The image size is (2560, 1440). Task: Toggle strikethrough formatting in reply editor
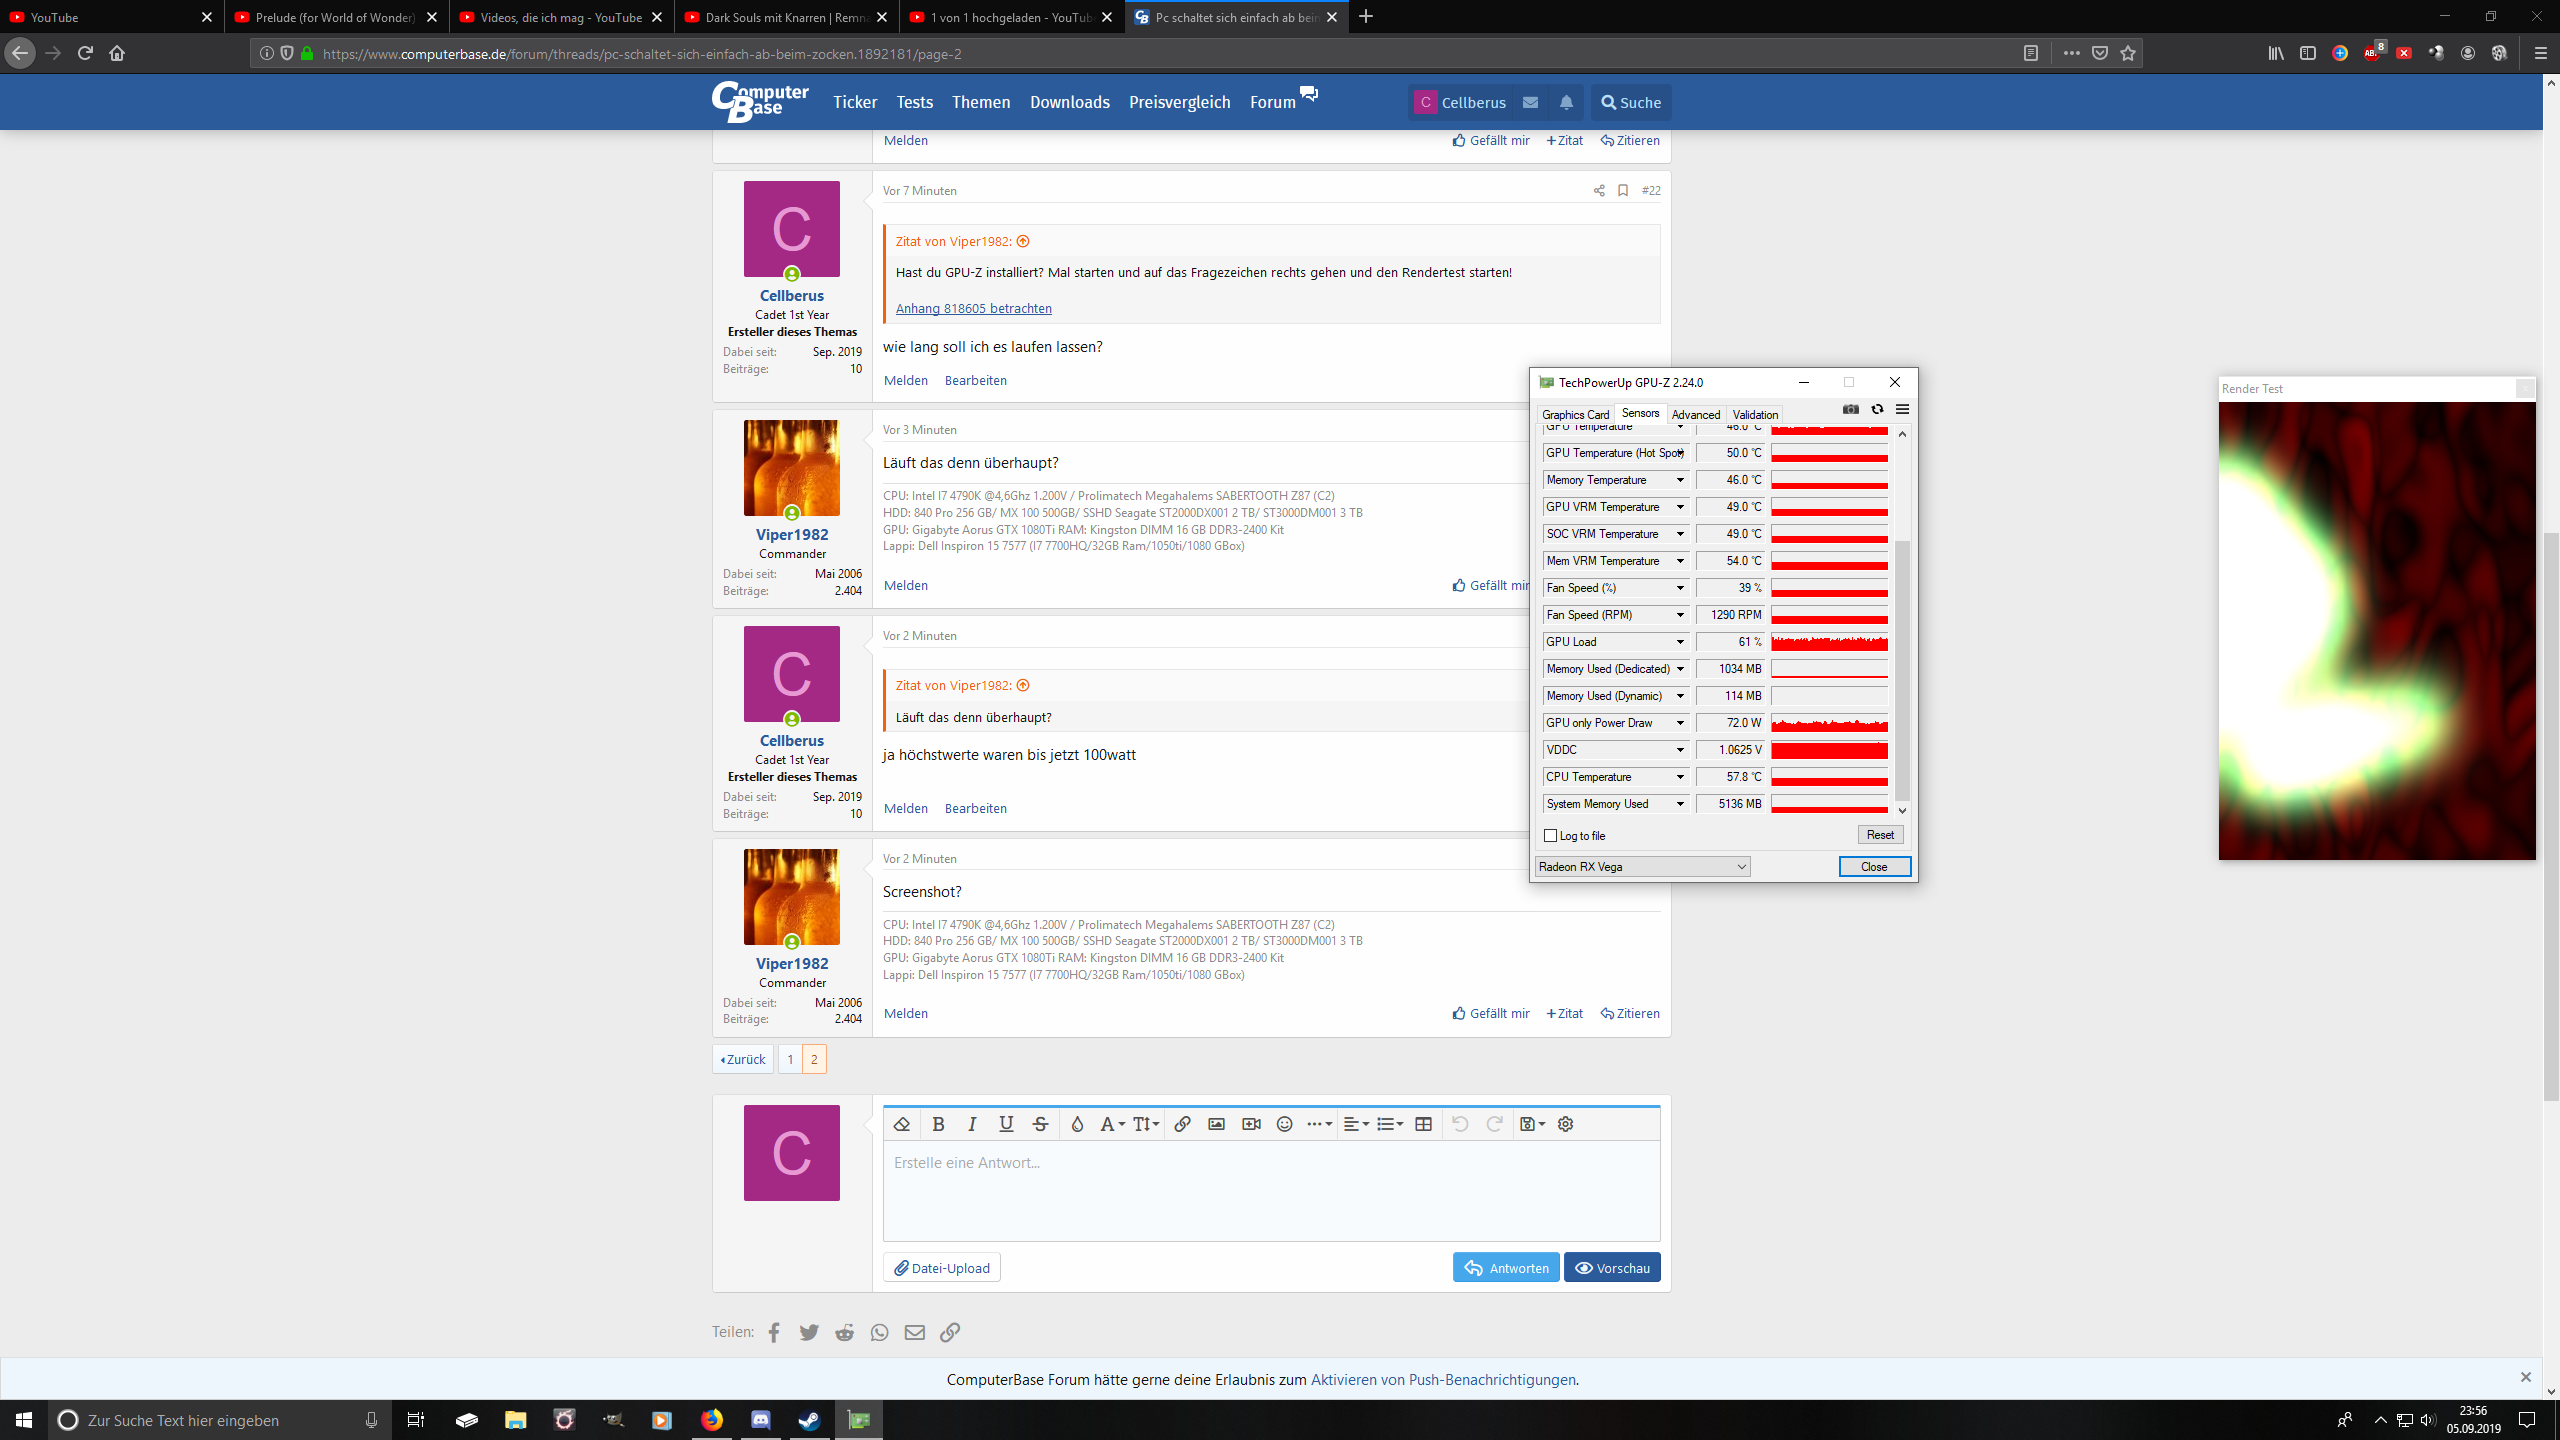1040,1124
